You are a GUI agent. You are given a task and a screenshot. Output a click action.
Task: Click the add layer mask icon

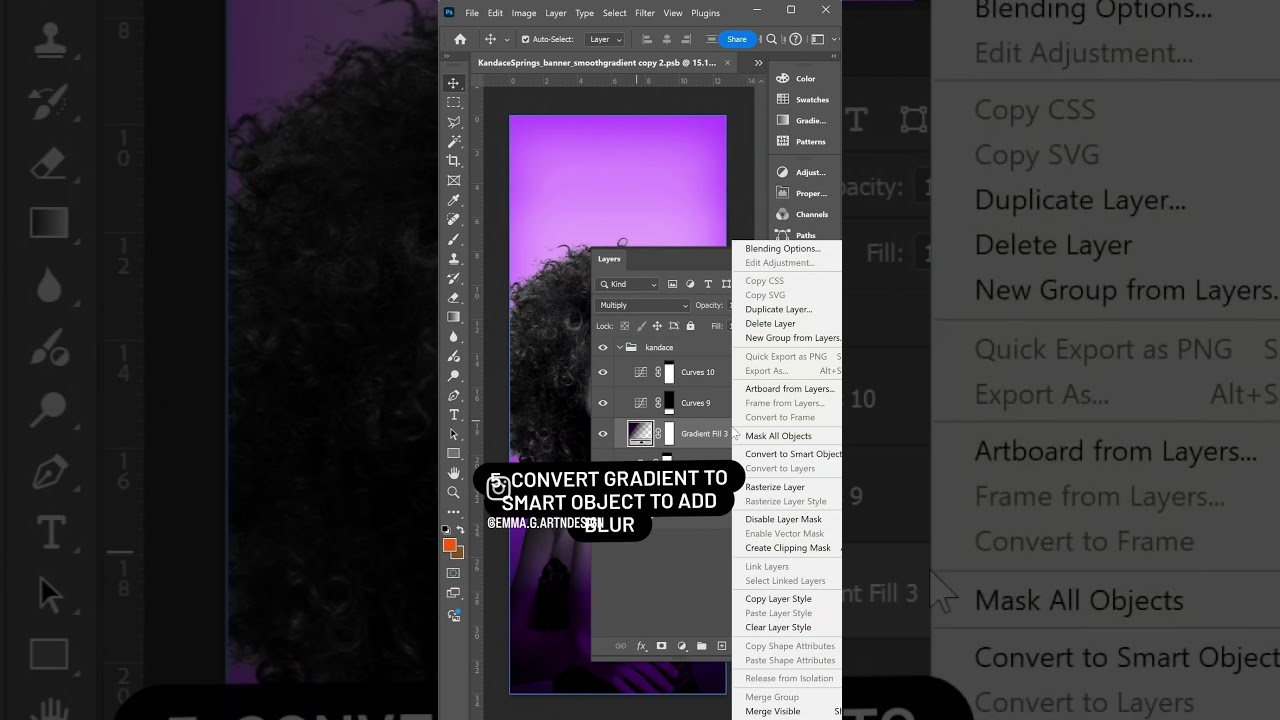[661, 646]
